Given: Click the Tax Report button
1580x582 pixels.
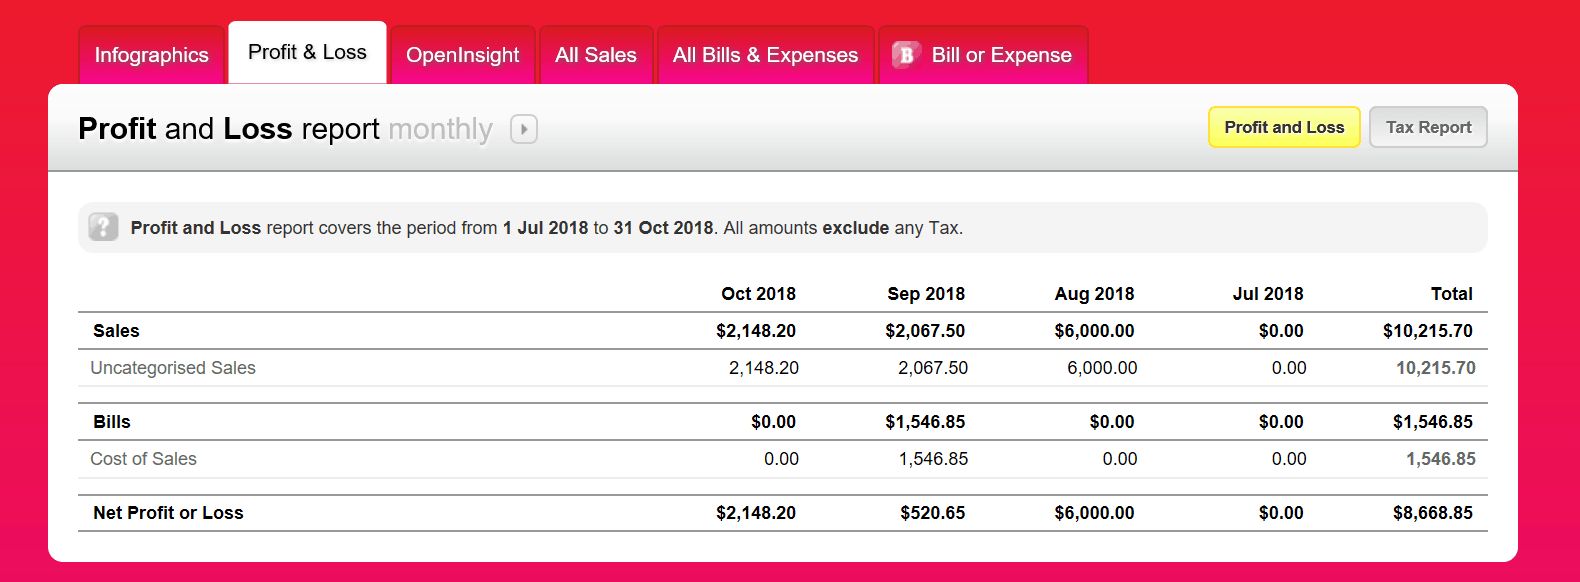Looking at the screenshot, I should point(1428,127).
